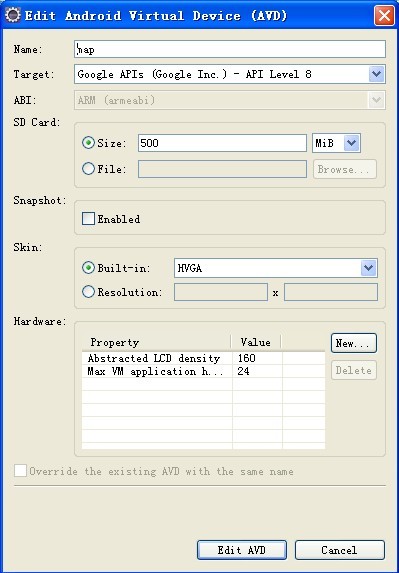Click the SD Card size field showing 500
The height and width of the screenshot is (573, 399).
(x=222, y=143)
